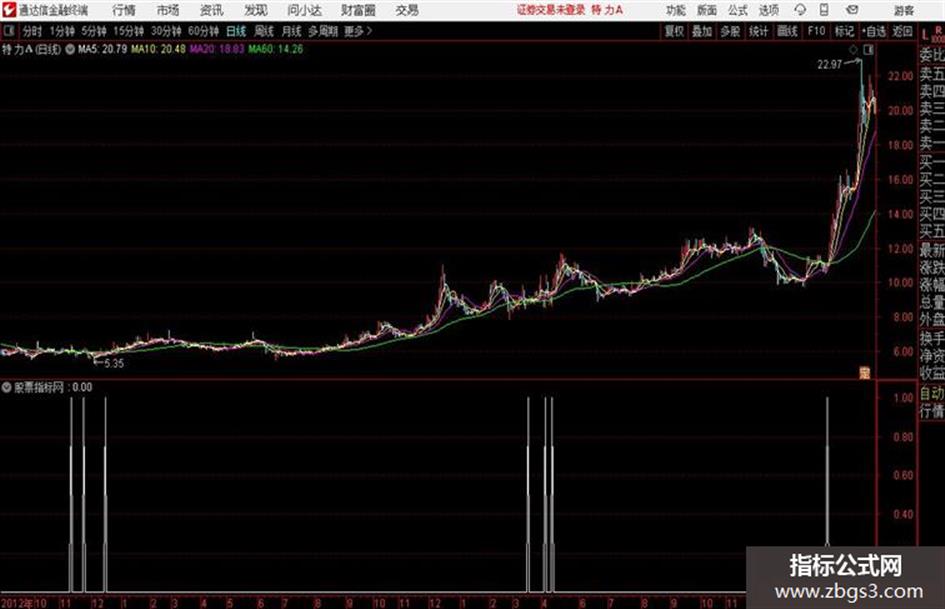Click the R icon in right panel
Image resolution: width=945 pixels, height=609 pixels.
(x=938, y=30)
